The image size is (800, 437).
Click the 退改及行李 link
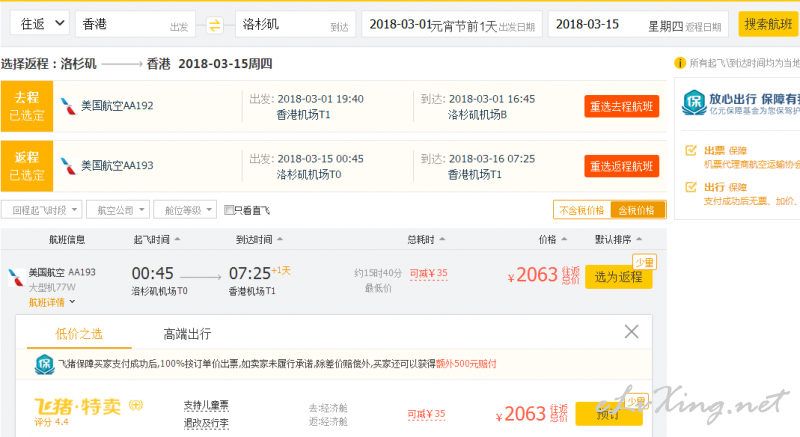tap(206, 423)
